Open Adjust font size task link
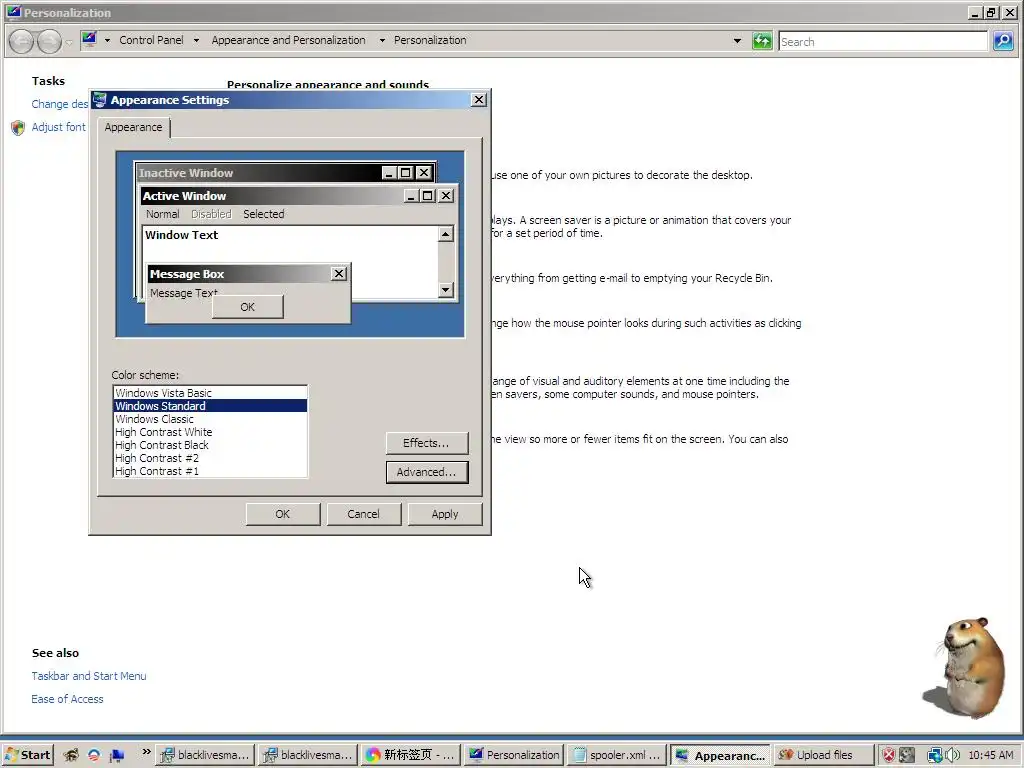Screen dimensions: 1024x768 [58, 127]
